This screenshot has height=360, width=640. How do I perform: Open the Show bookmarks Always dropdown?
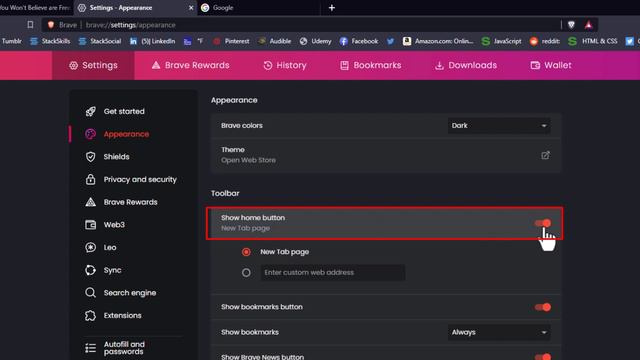point(499,332)
